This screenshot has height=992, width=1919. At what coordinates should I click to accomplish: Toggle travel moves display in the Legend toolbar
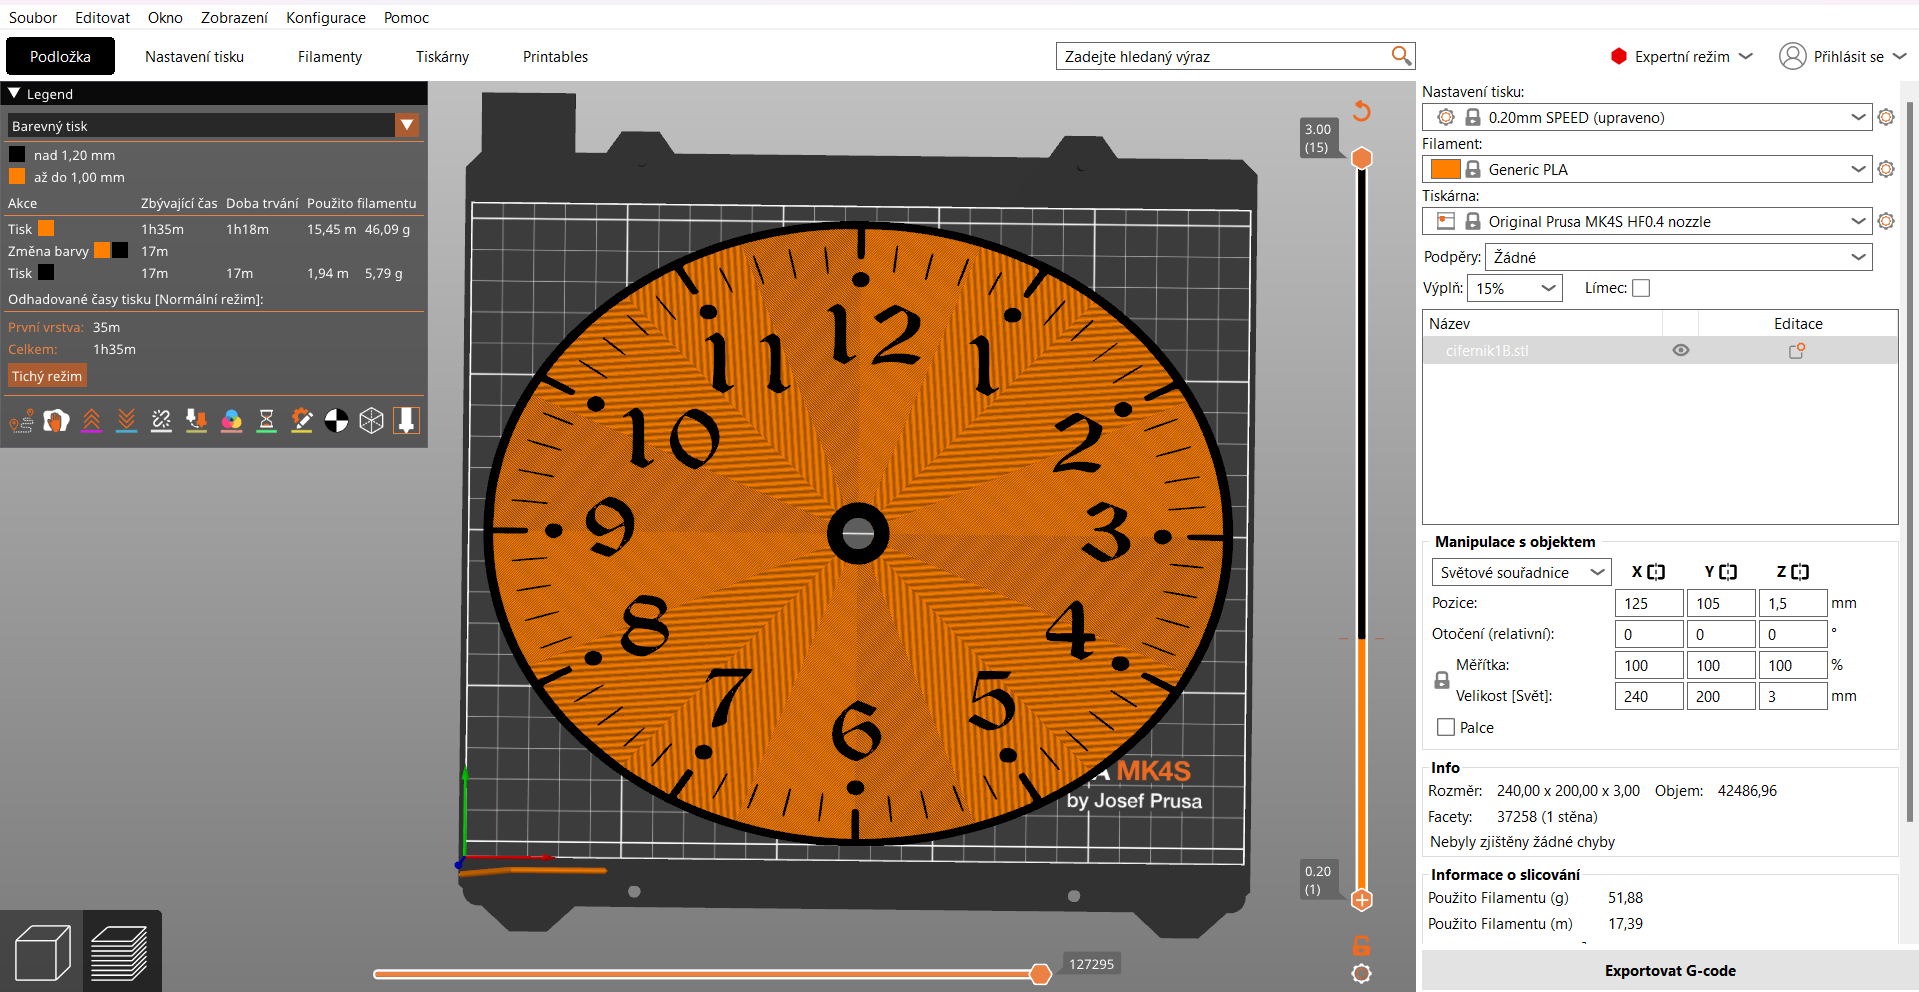click(x=21, y=420)
